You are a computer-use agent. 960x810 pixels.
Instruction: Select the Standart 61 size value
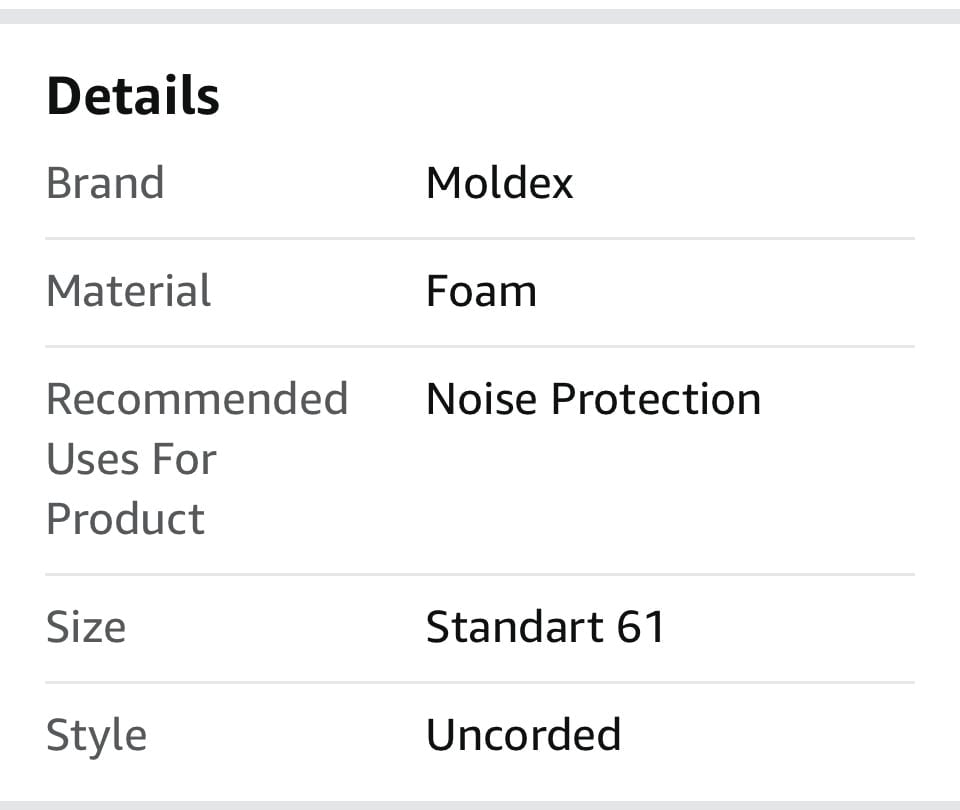545,627
